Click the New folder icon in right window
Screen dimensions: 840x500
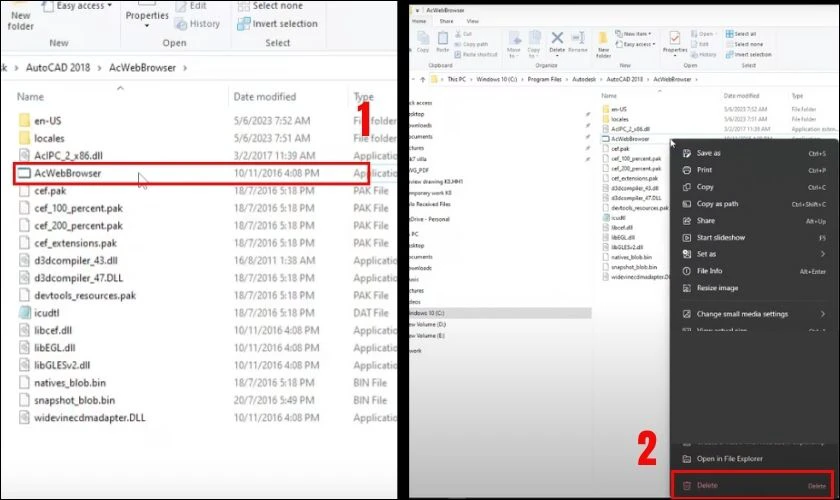click(x=604, y=38)
